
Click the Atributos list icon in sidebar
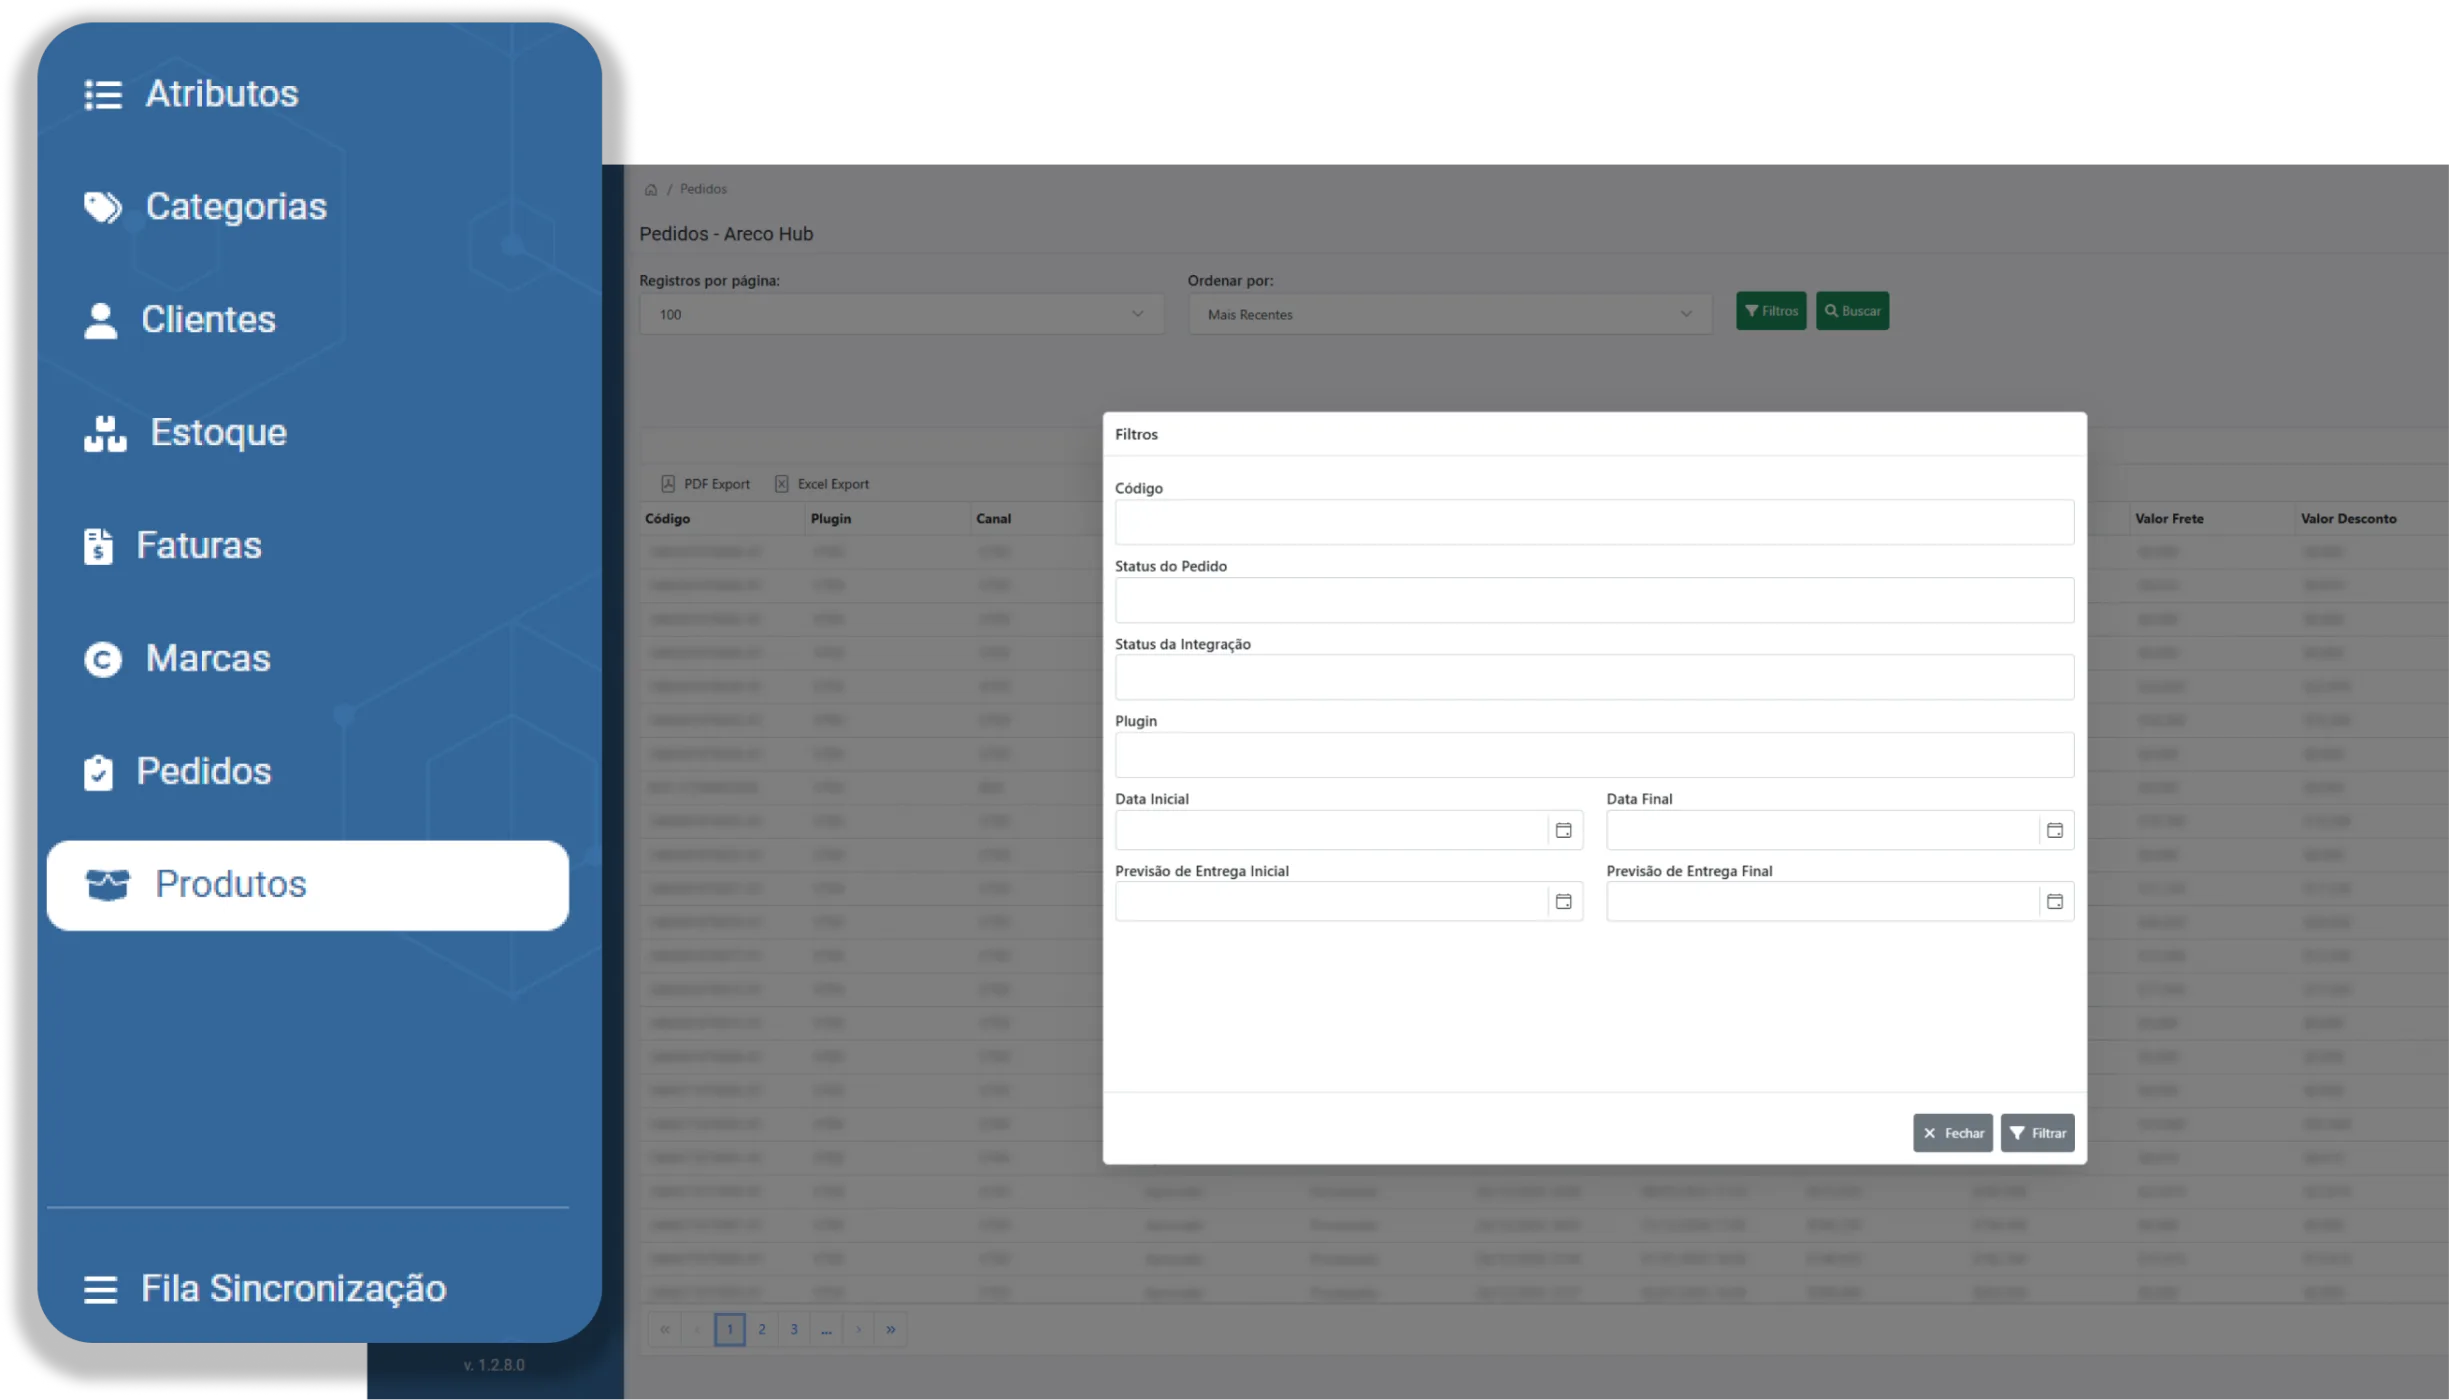[x=102, y=95]
